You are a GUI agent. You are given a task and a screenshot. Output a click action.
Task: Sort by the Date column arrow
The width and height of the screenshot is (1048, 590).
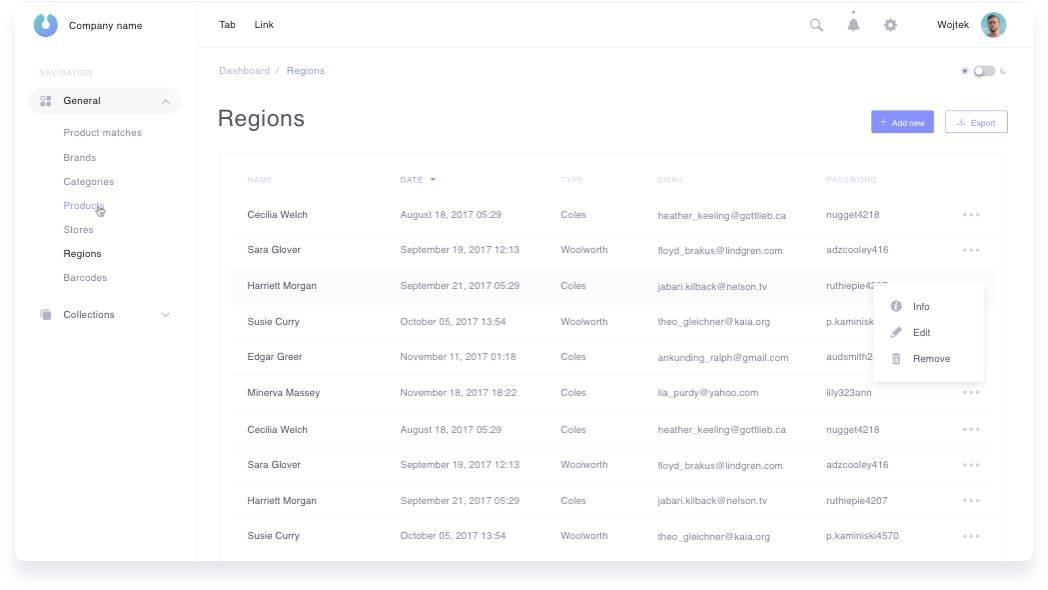point(433,180)
